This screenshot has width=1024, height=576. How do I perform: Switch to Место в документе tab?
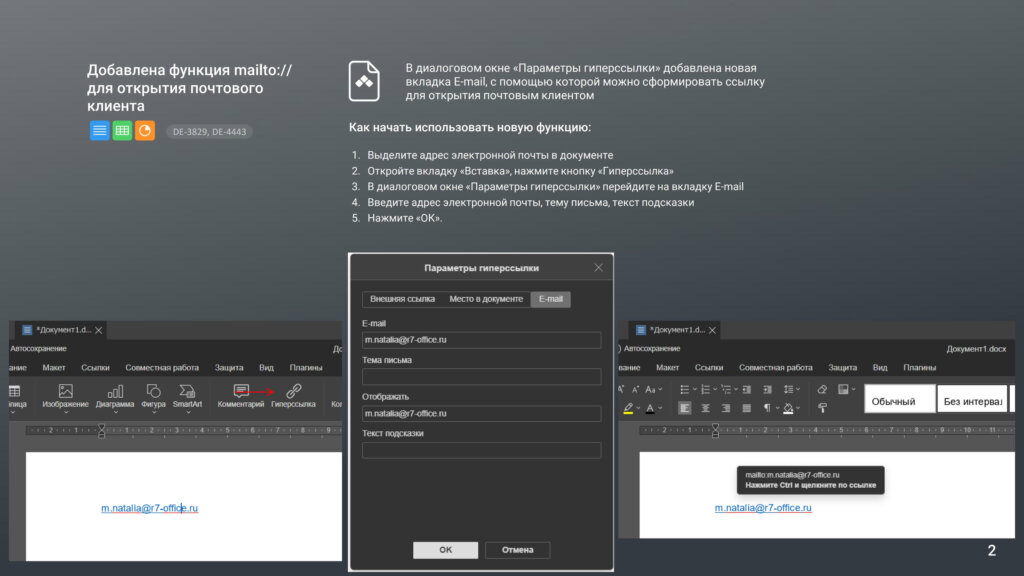click(486, 299)
